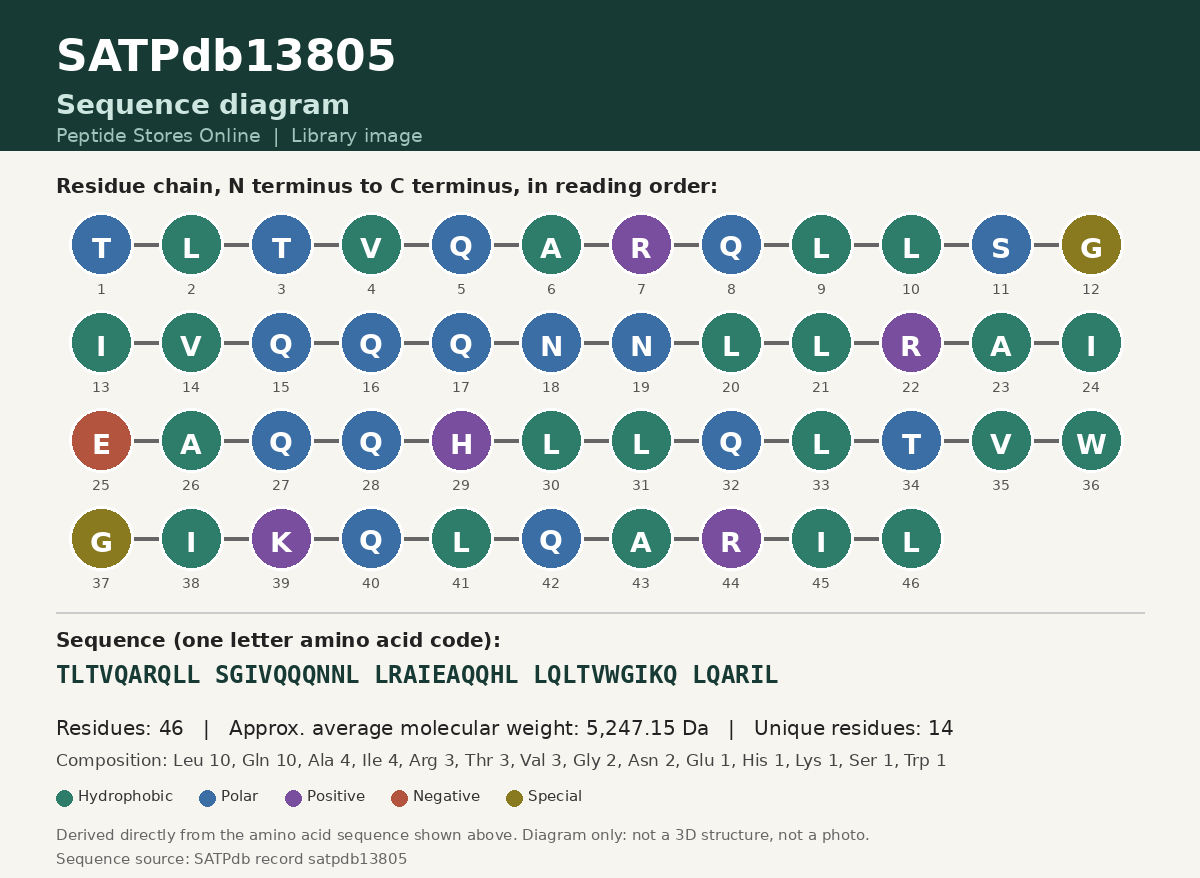Click the G residue circle numbered 37
Screen dimensions: 1200x878
coord(101,539)
